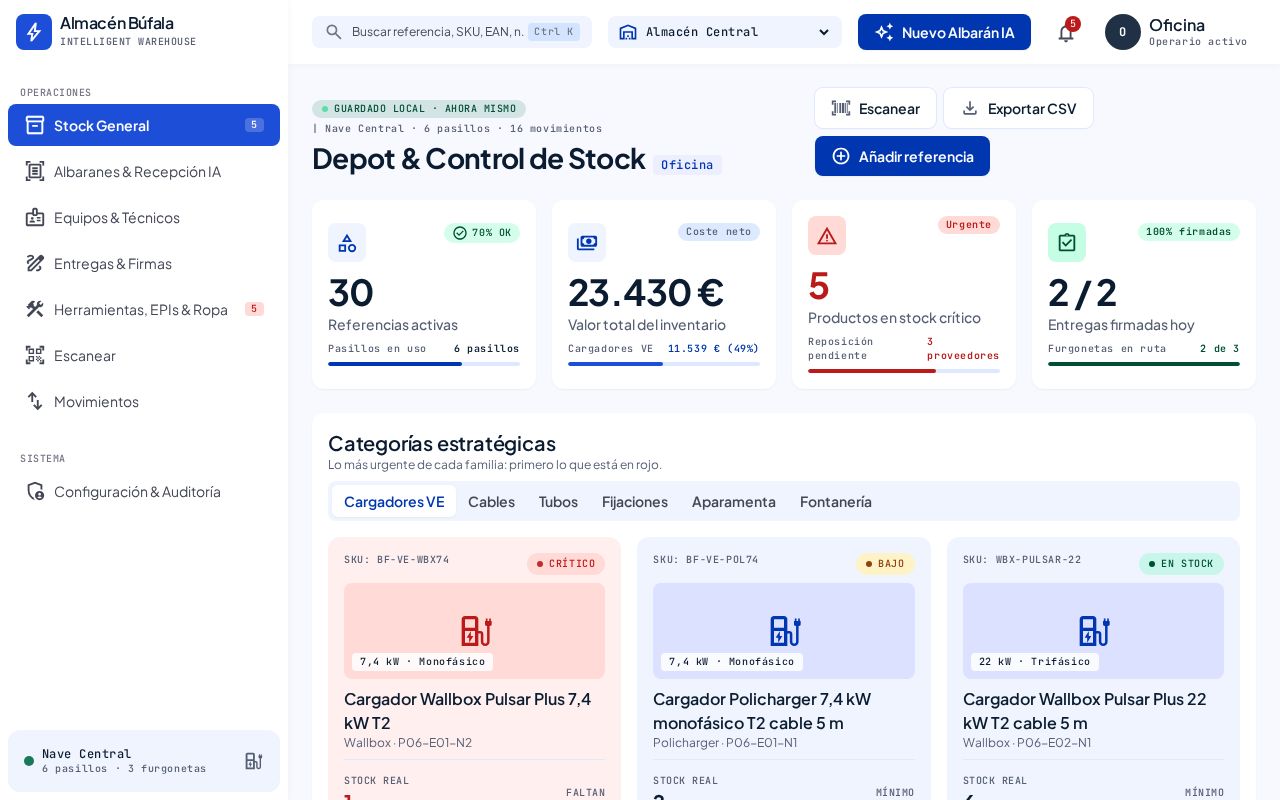Click the Oficina user avatar
Screen dimensions: 1280x800
pos(1123,32)
